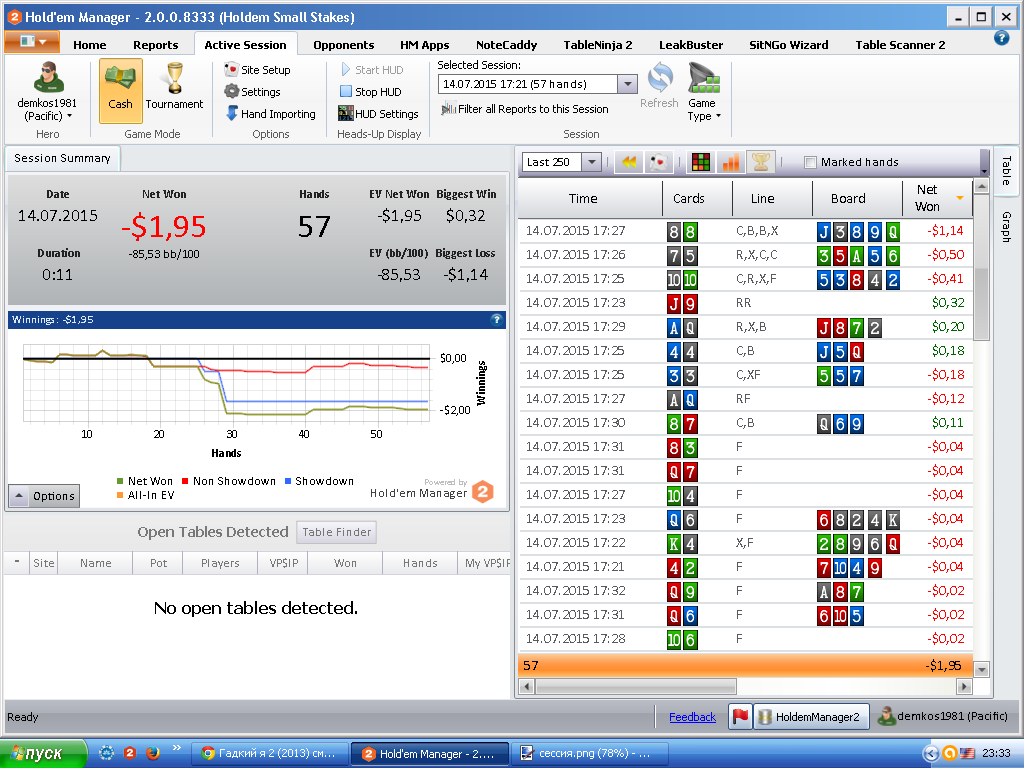Launch Hand Importing
The width and height of the screenshot is (1024, 768).
(270, 114)
